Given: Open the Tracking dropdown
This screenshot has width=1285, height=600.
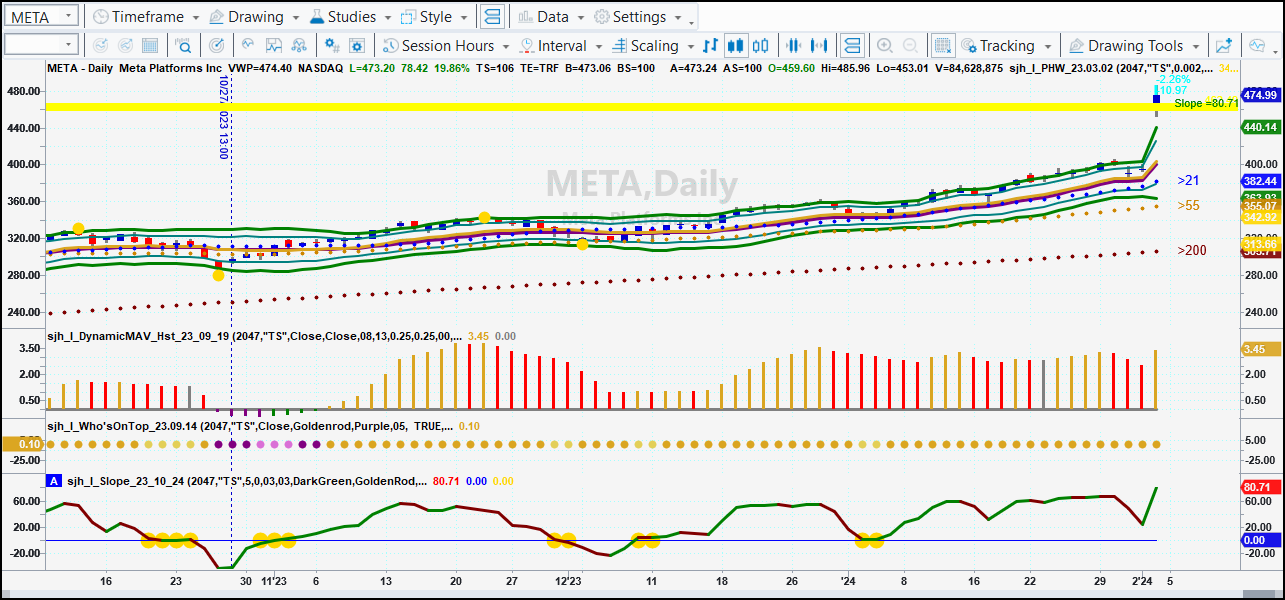Looking at the screenshot, I should (x=1006, y=46).
